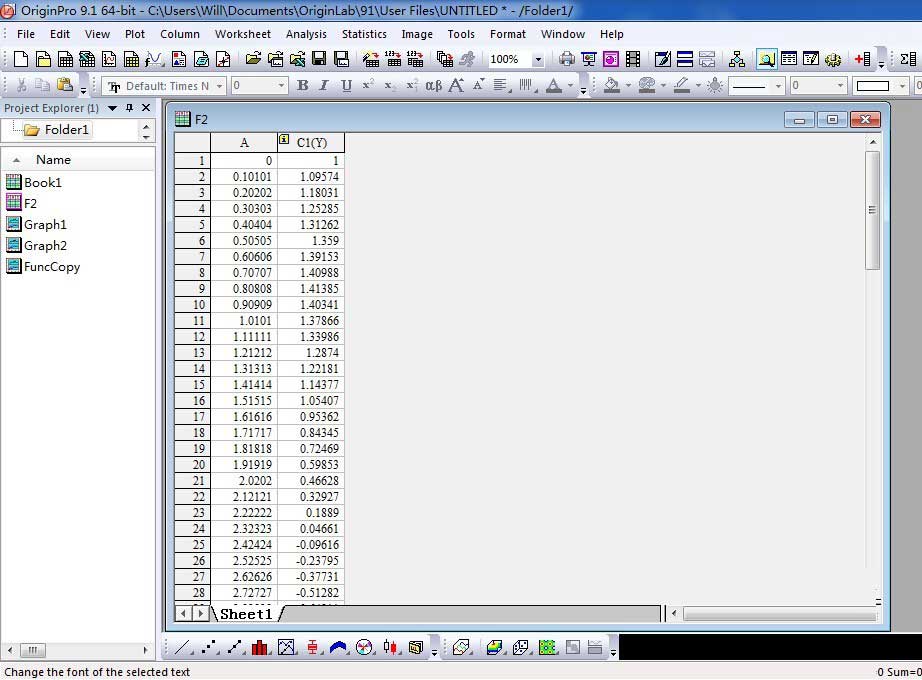922x680 pixels.
Task: Open slide show of graphs
Action: [589, 59]
